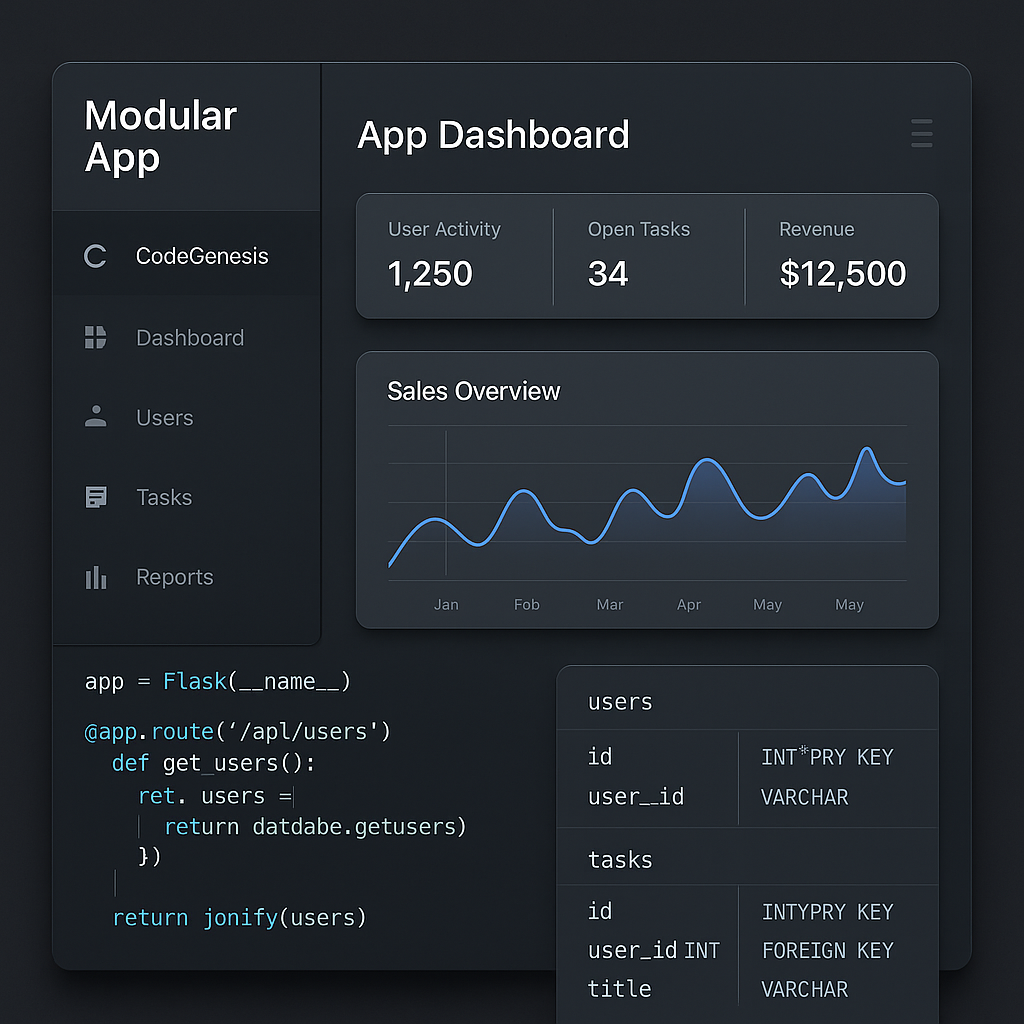Click the app = Flask(__name__) code line
This screenshot has height=1024, width=1024.
pyautogui.click(x=217, y=681)
